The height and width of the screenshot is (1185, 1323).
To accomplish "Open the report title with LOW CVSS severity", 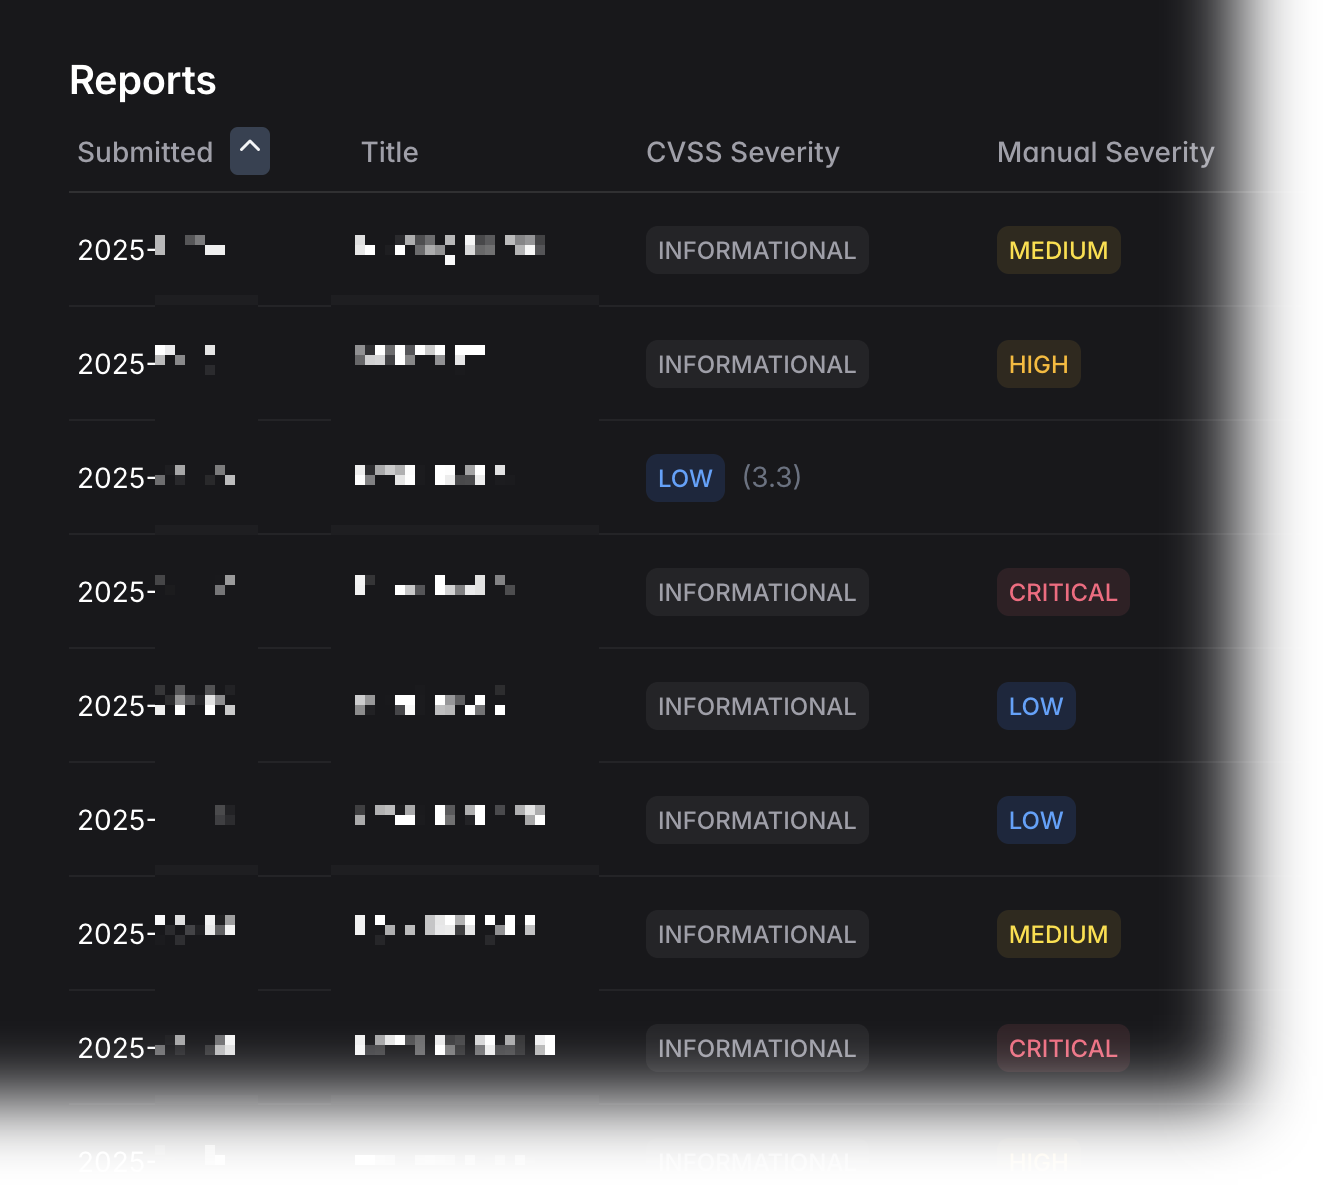I will coord(430,475).
